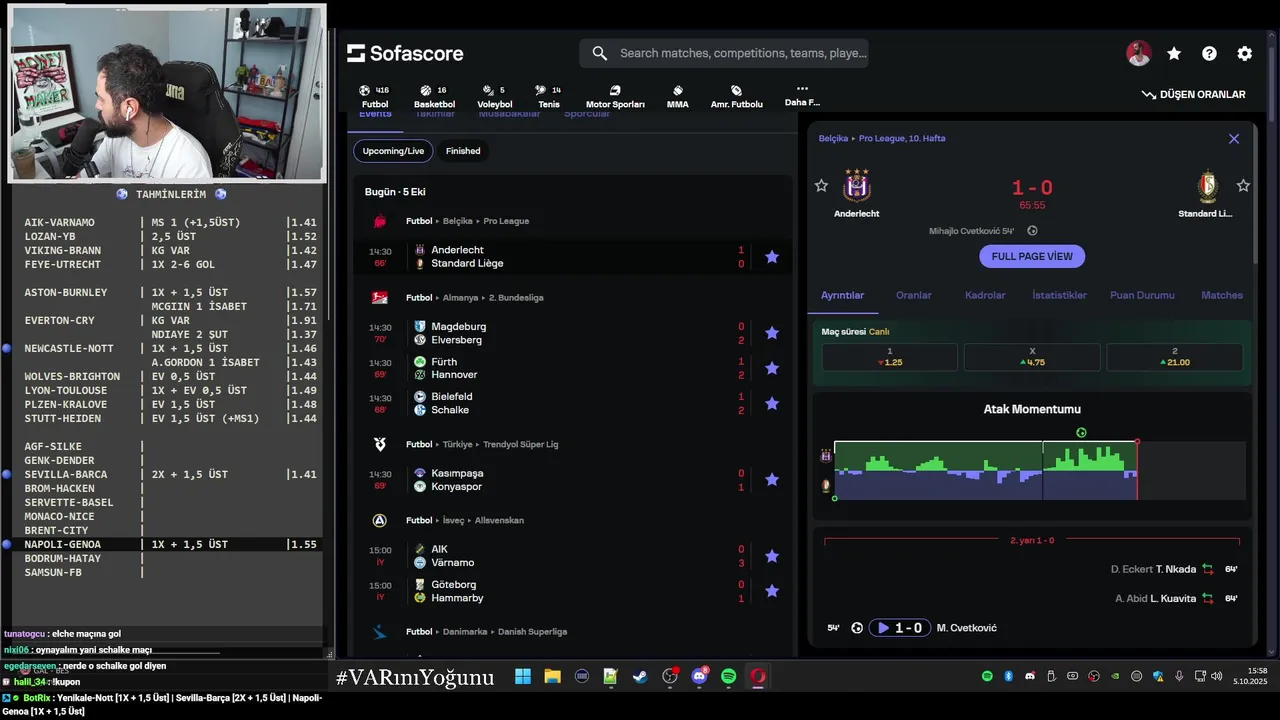Switch to İstatistikler tab
This screenshot has width=1280, height=720.
pyautogui.click(x=1059, y=295)
